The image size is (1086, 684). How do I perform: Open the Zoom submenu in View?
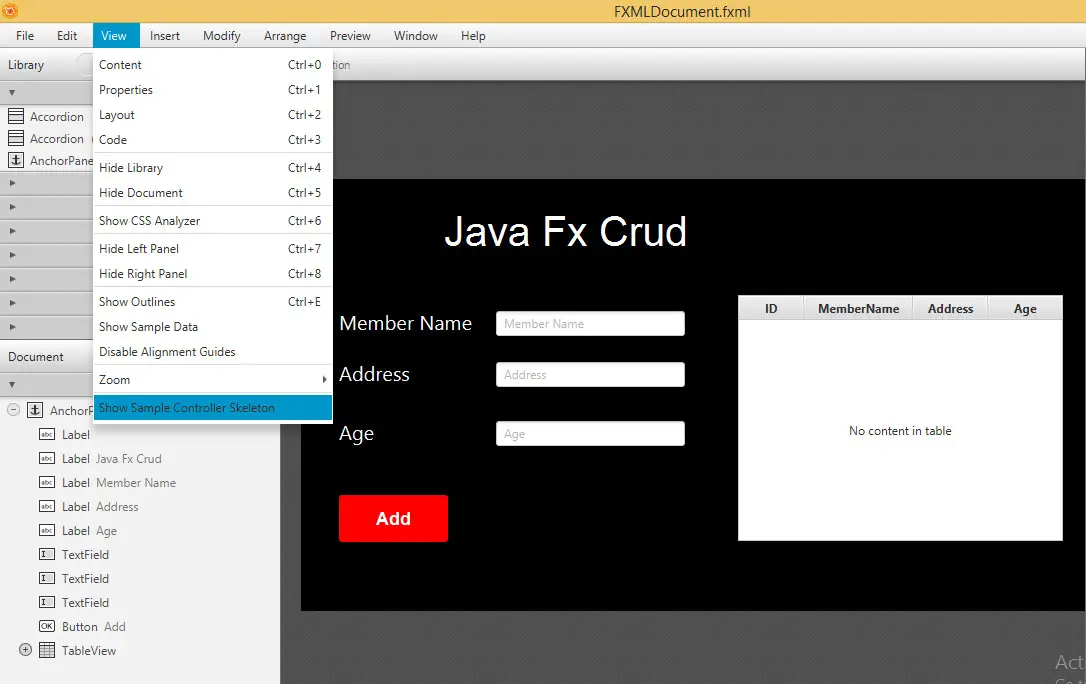pos(114,380)
